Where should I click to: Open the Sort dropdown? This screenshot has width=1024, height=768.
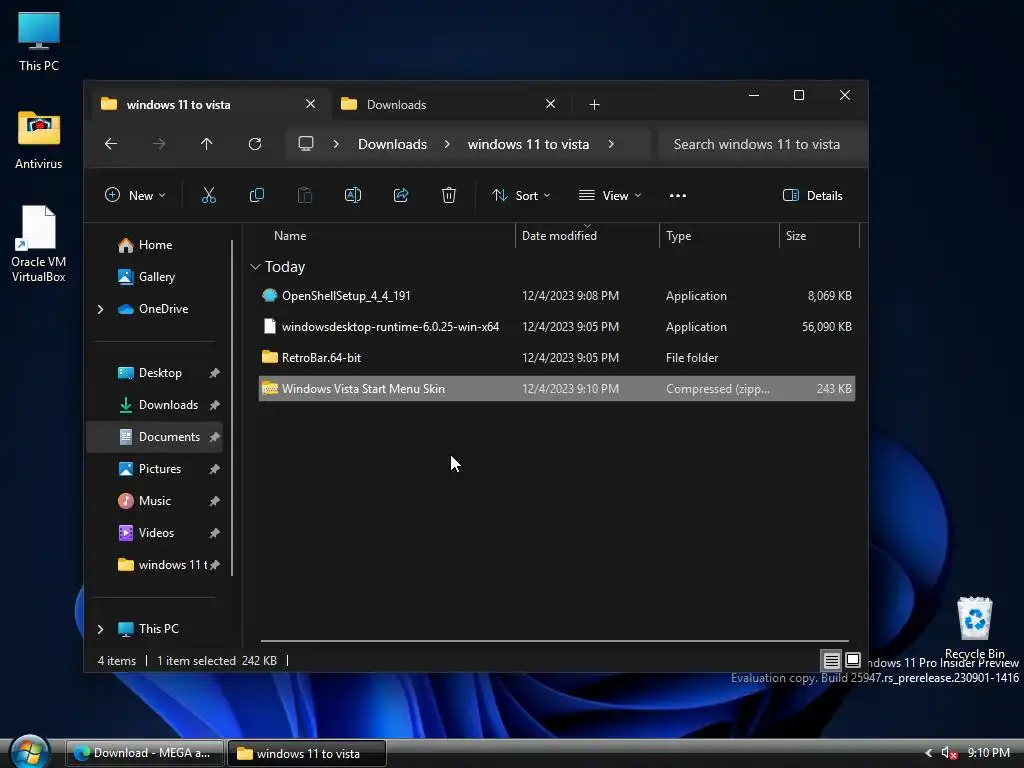pyautogui.click(x=521, y=195)
